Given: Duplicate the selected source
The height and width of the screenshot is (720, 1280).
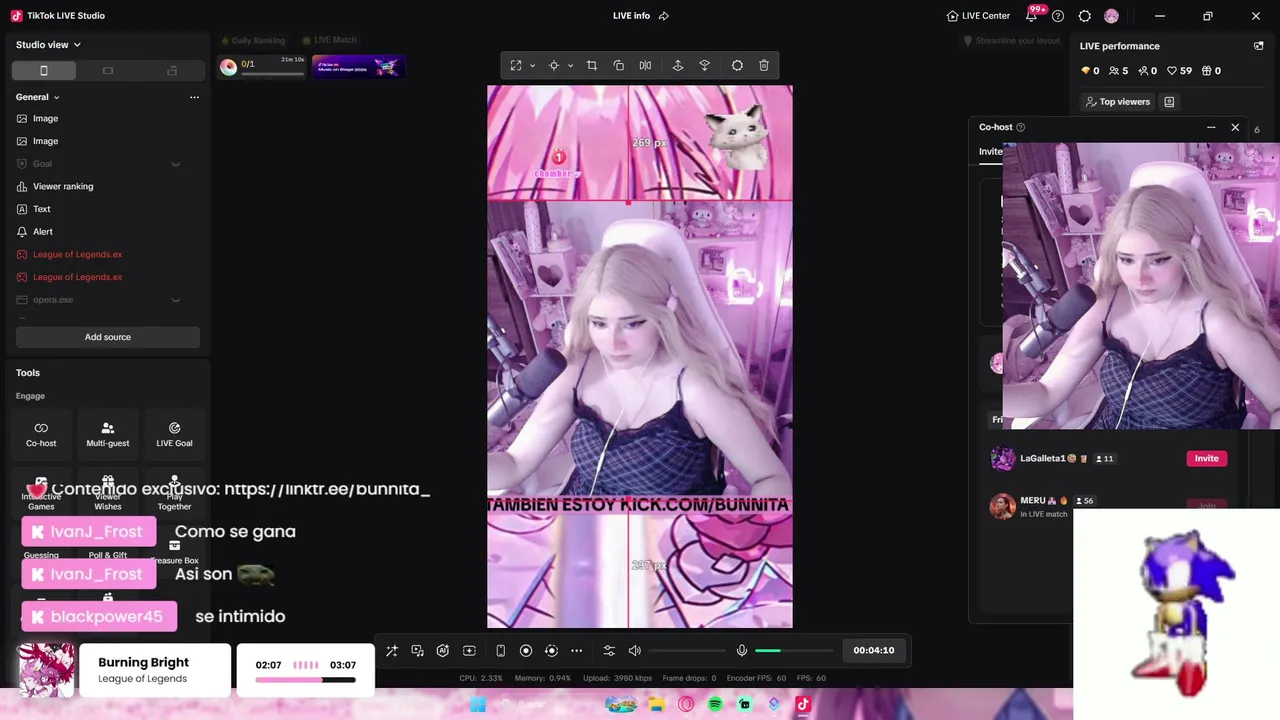Looking at the screenshot, I should [x=619, y=65].
